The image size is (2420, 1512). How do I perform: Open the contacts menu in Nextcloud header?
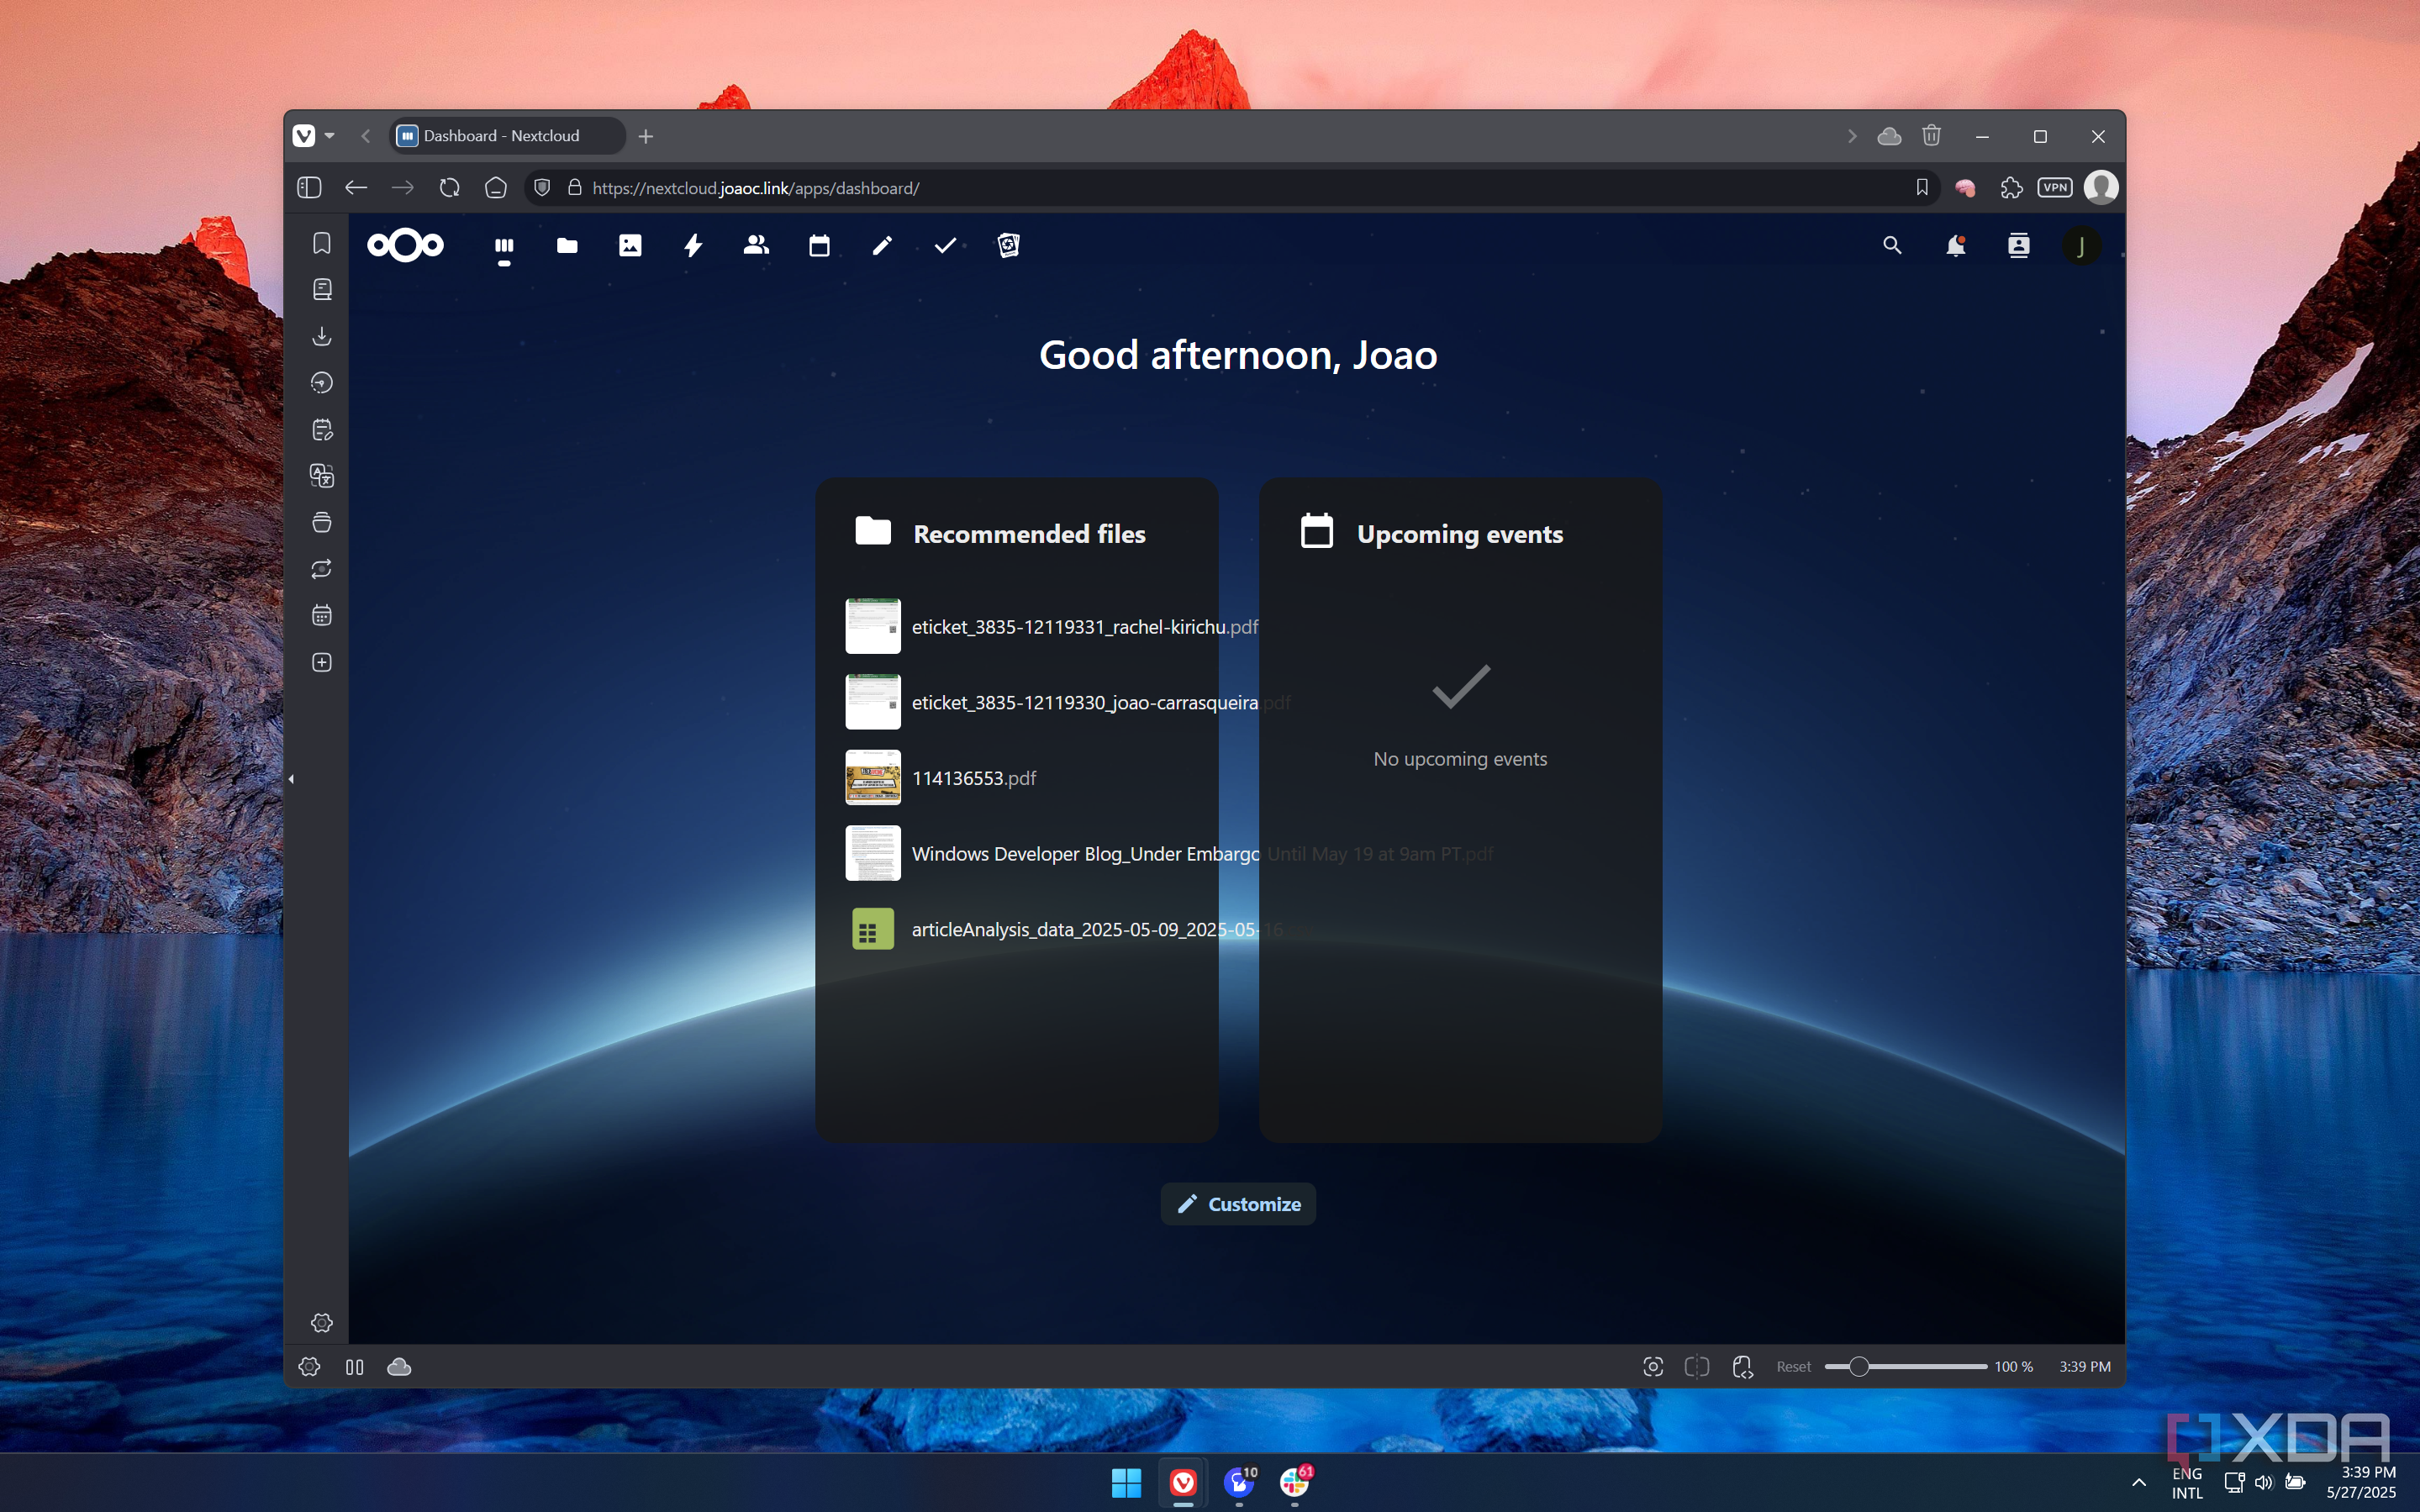(2018, 245)
